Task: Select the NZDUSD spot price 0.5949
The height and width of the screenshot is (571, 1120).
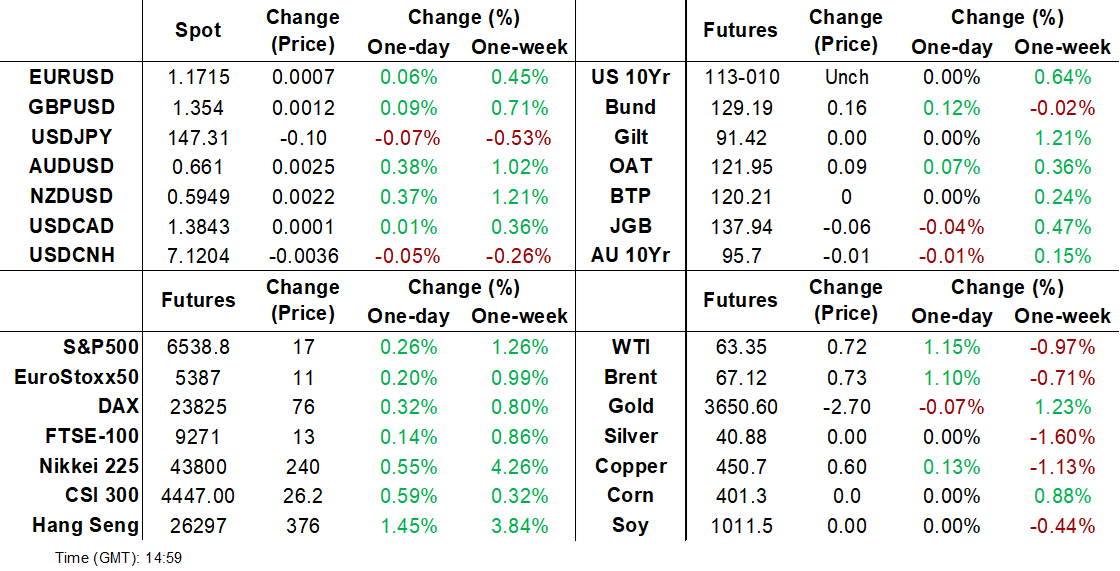Action: click(x=199, y=197)
